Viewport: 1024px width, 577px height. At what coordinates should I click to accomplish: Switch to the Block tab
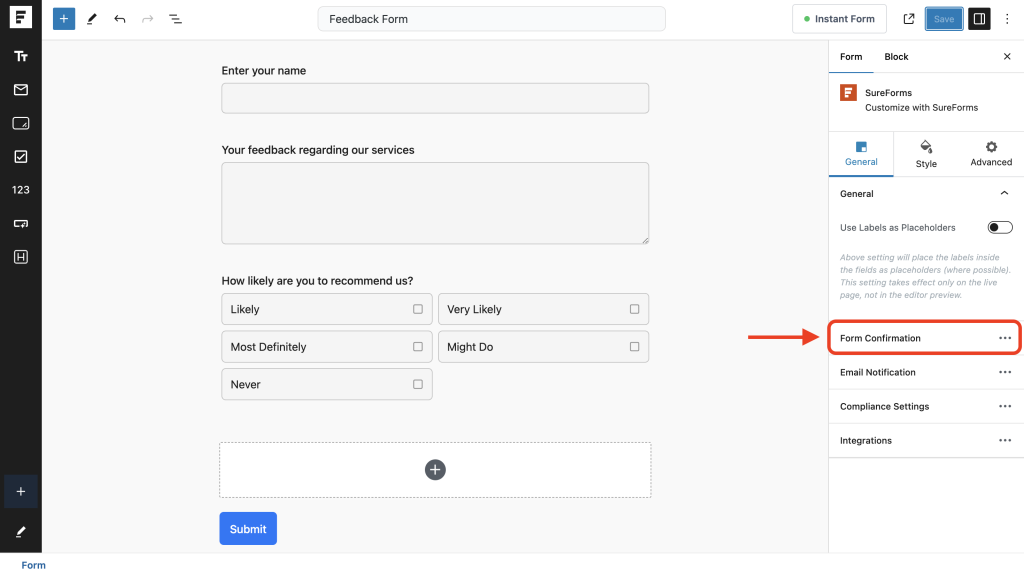[895, 57]
